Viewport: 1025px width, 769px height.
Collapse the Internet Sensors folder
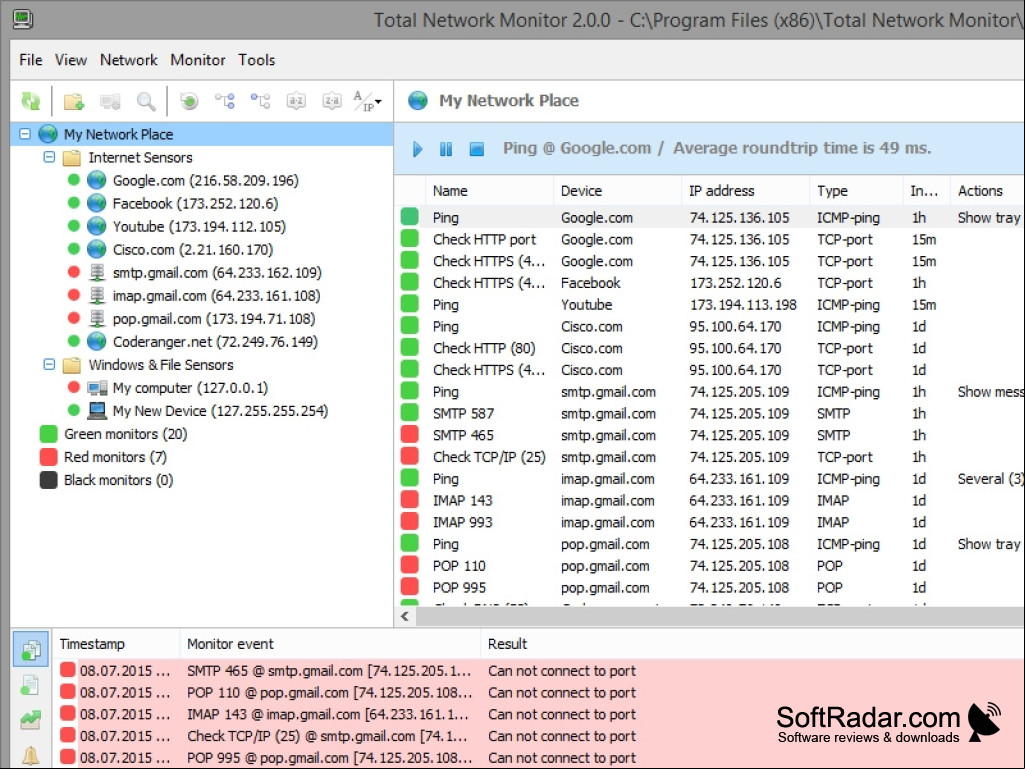tap(49, 157)
